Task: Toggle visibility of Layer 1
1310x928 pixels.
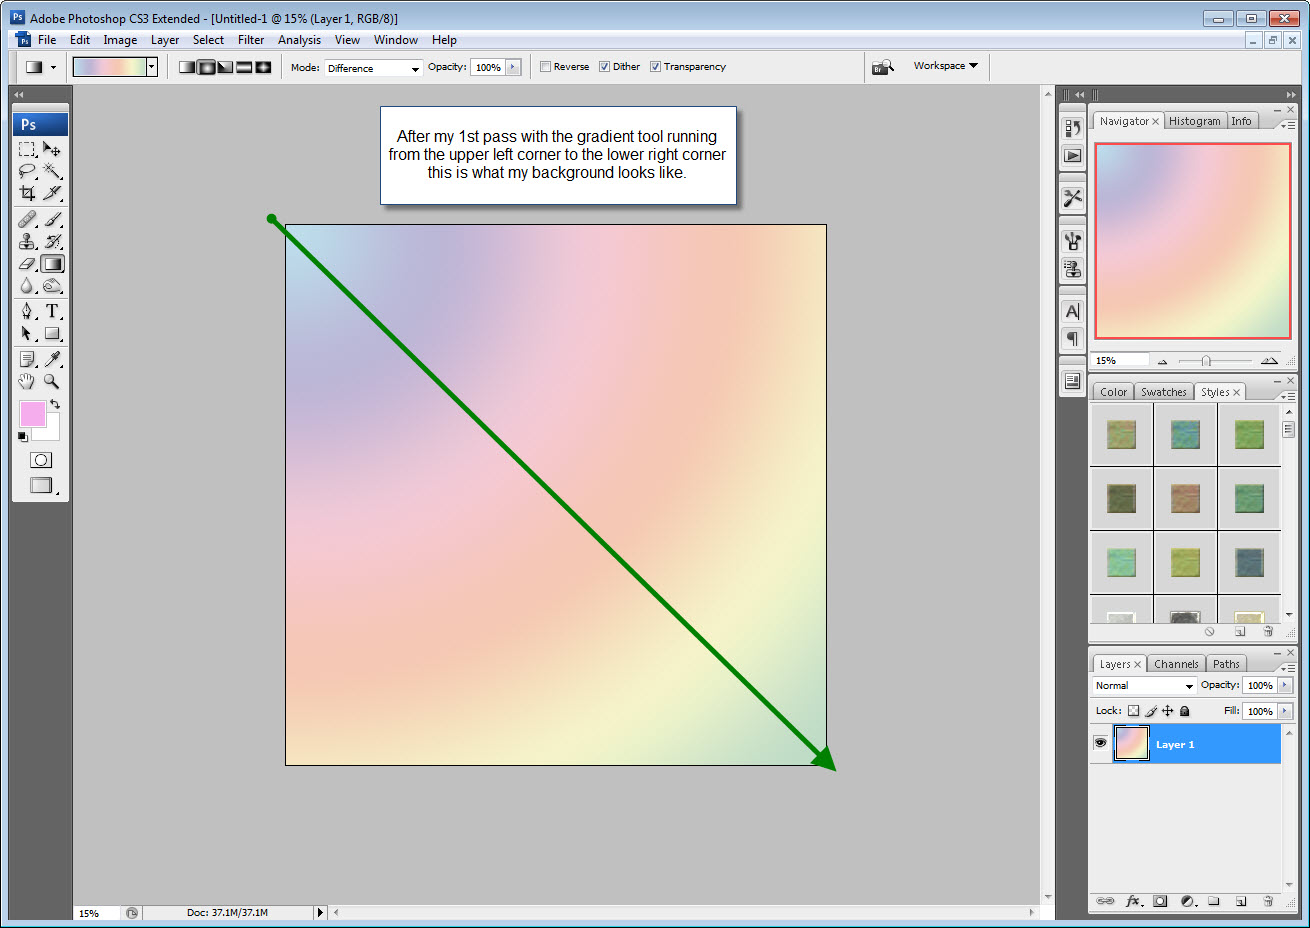Action: (x=1100, y=743)
